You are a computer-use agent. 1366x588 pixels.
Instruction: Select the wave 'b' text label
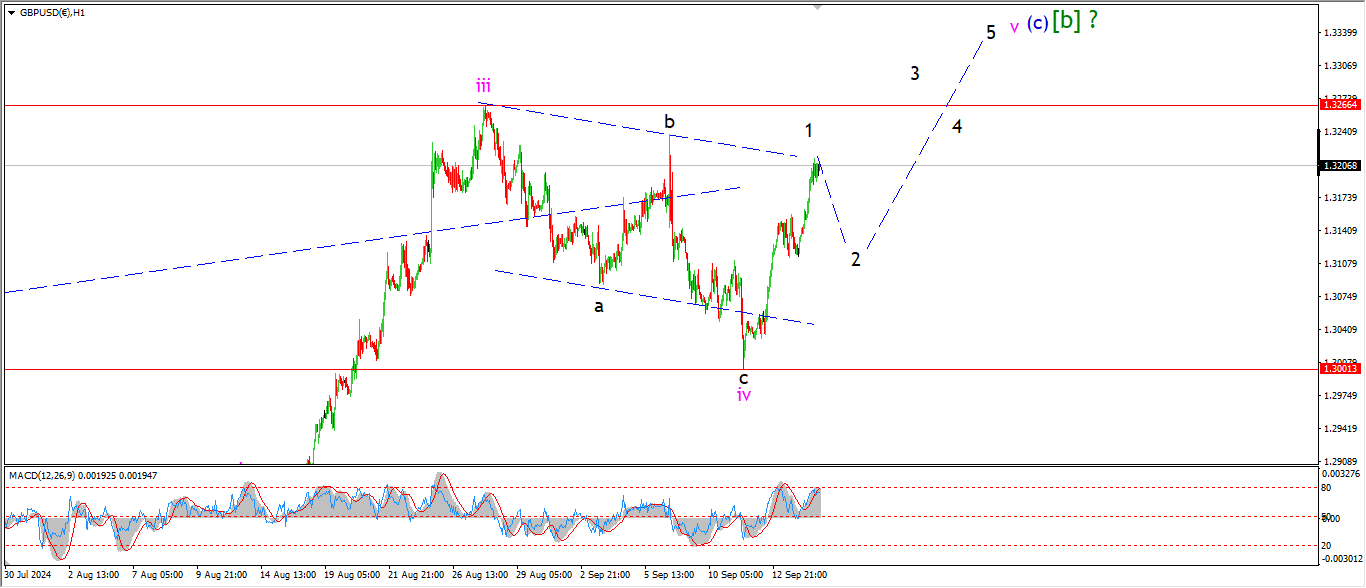[x=670, y=122]
